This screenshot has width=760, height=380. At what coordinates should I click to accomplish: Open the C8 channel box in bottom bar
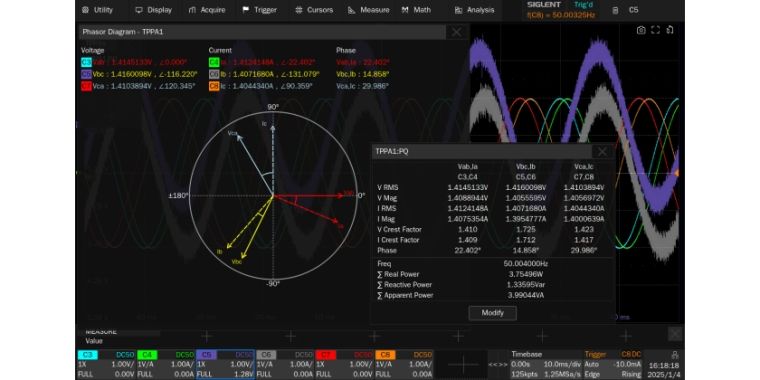pos(404,364)
